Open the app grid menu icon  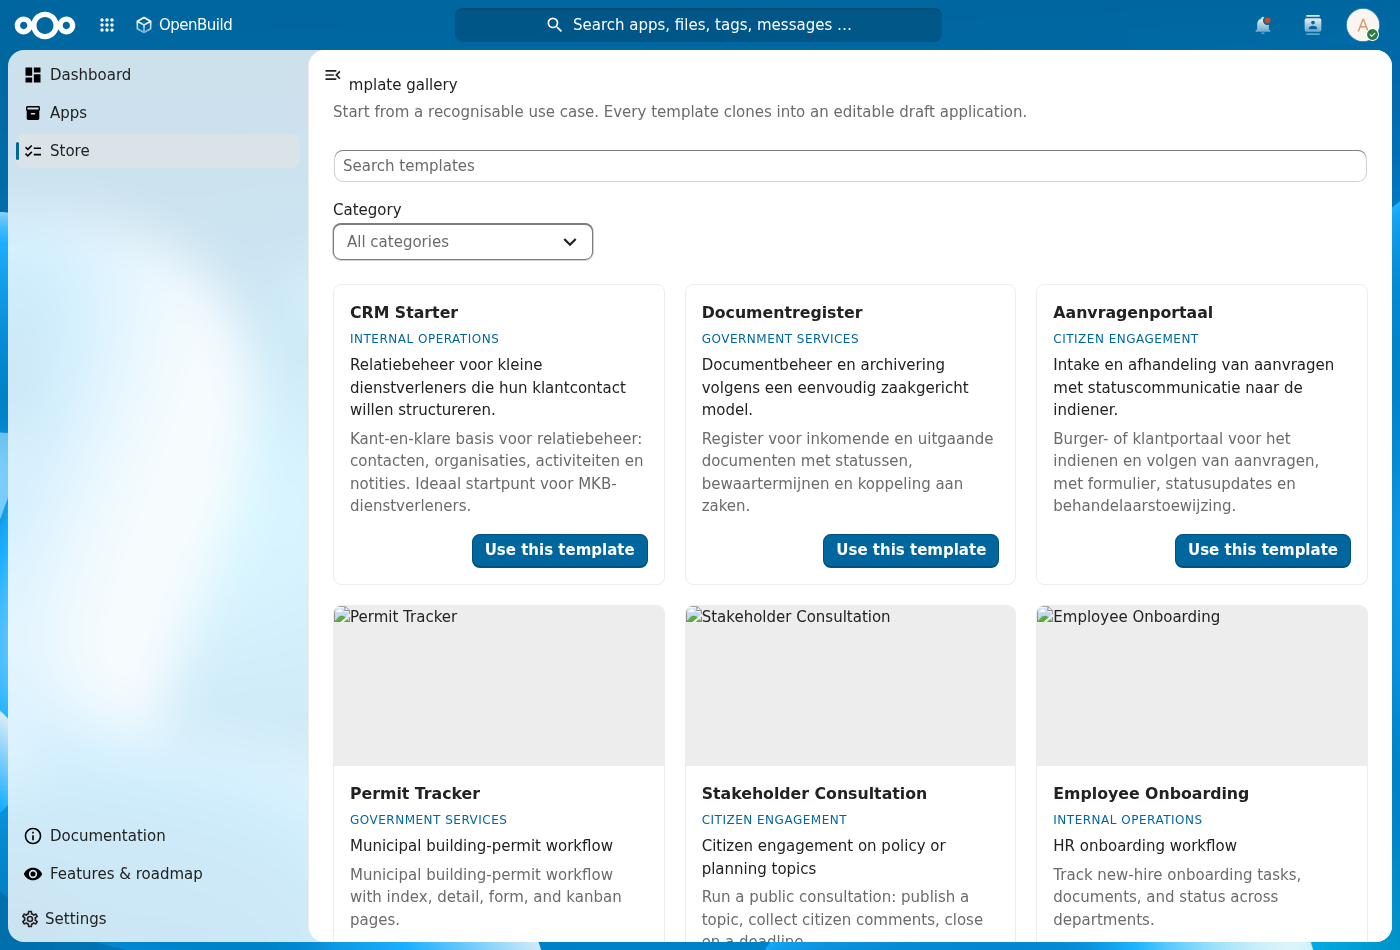click(x=107, y=25)
